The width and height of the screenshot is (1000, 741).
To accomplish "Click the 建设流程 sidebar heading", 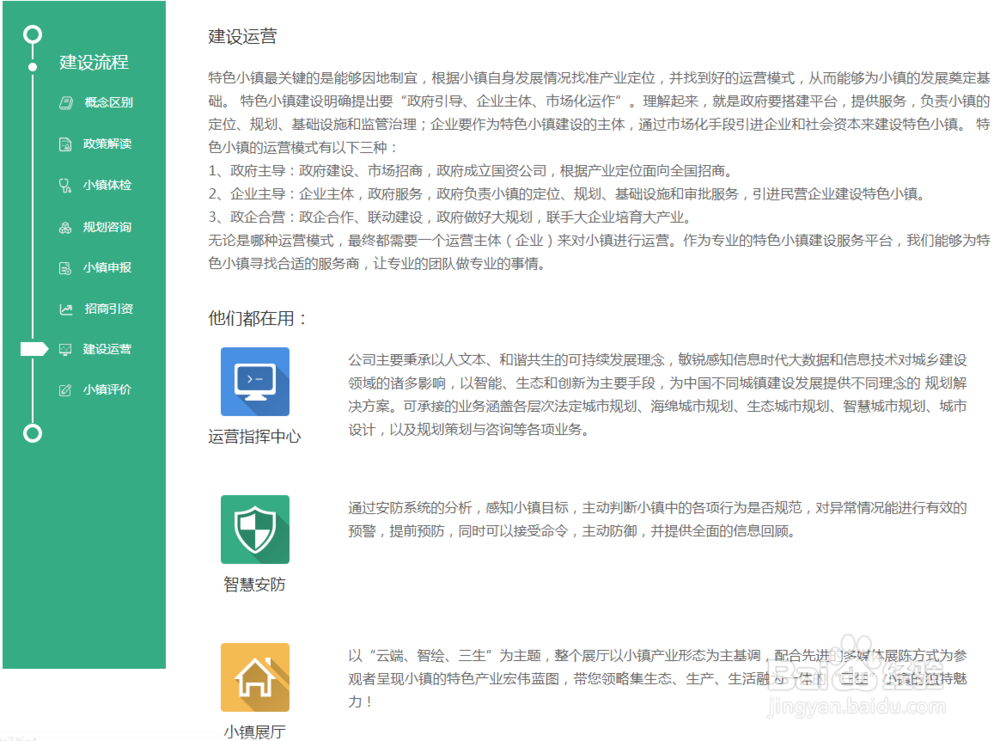I will click(94, 62).
